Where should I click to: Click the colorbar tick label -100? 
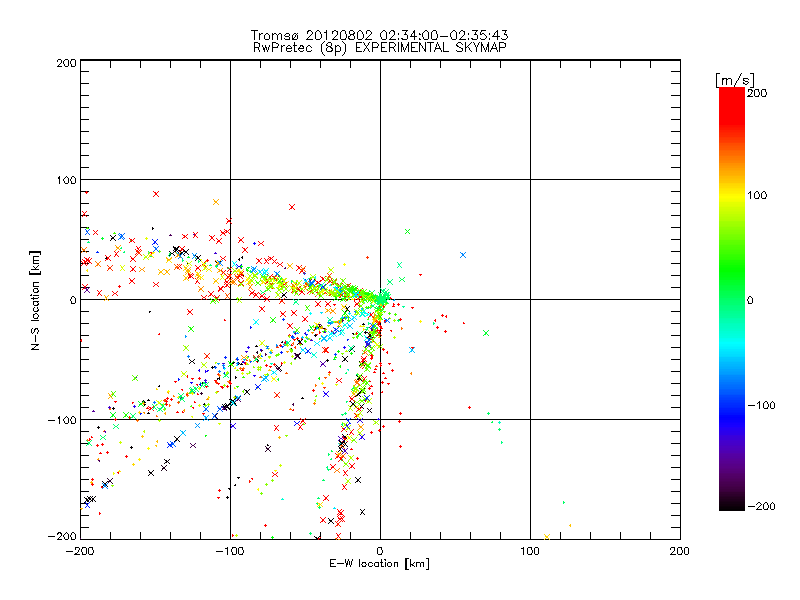click(x=761, y=405)
